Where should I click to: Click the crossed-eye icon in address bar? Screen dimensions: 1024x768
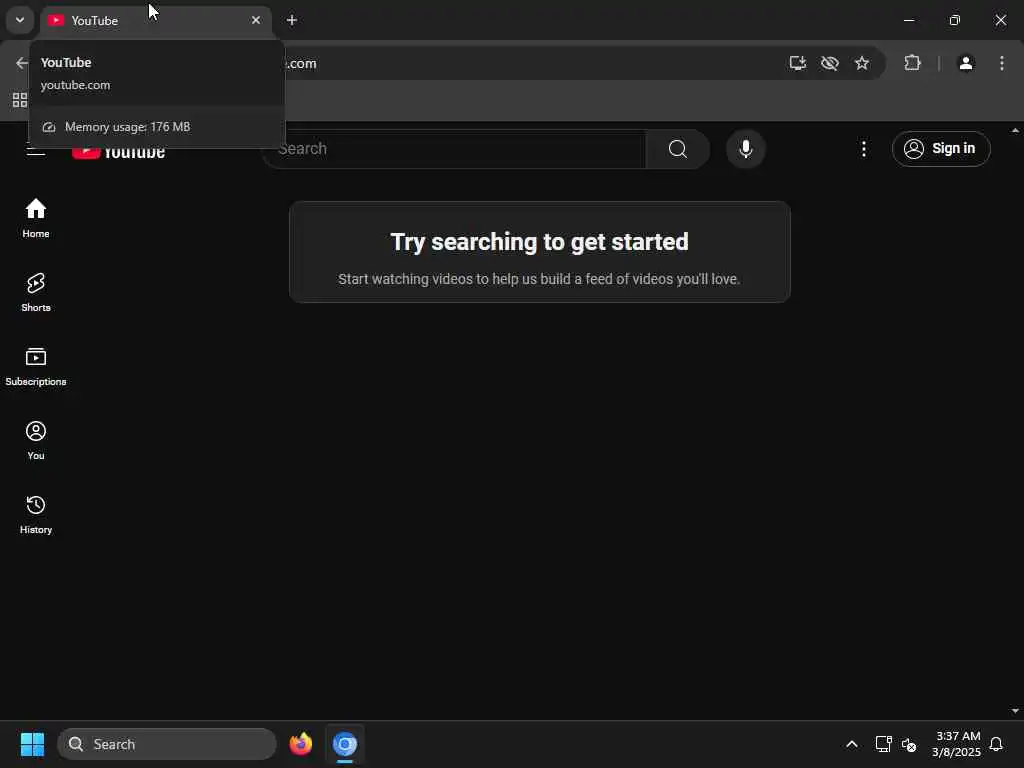tap(829, 63)
